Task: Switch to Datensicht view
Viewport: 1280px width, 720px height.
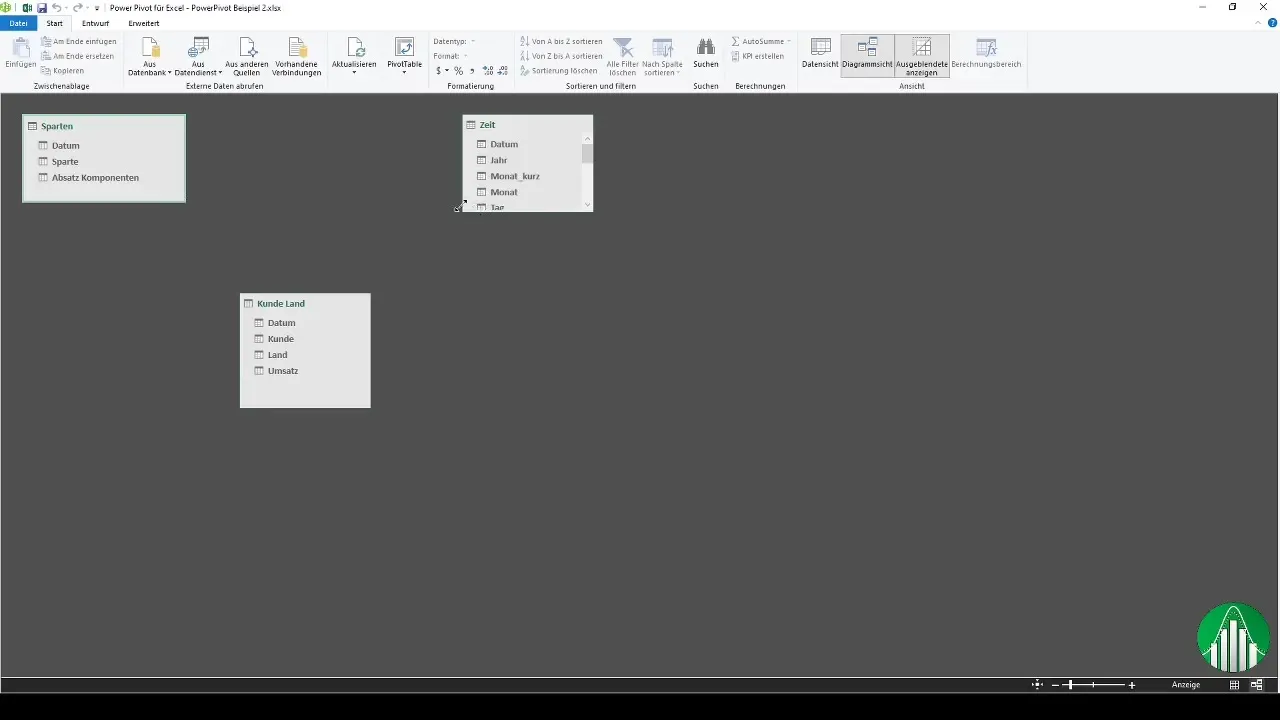Action: point(820,53)
